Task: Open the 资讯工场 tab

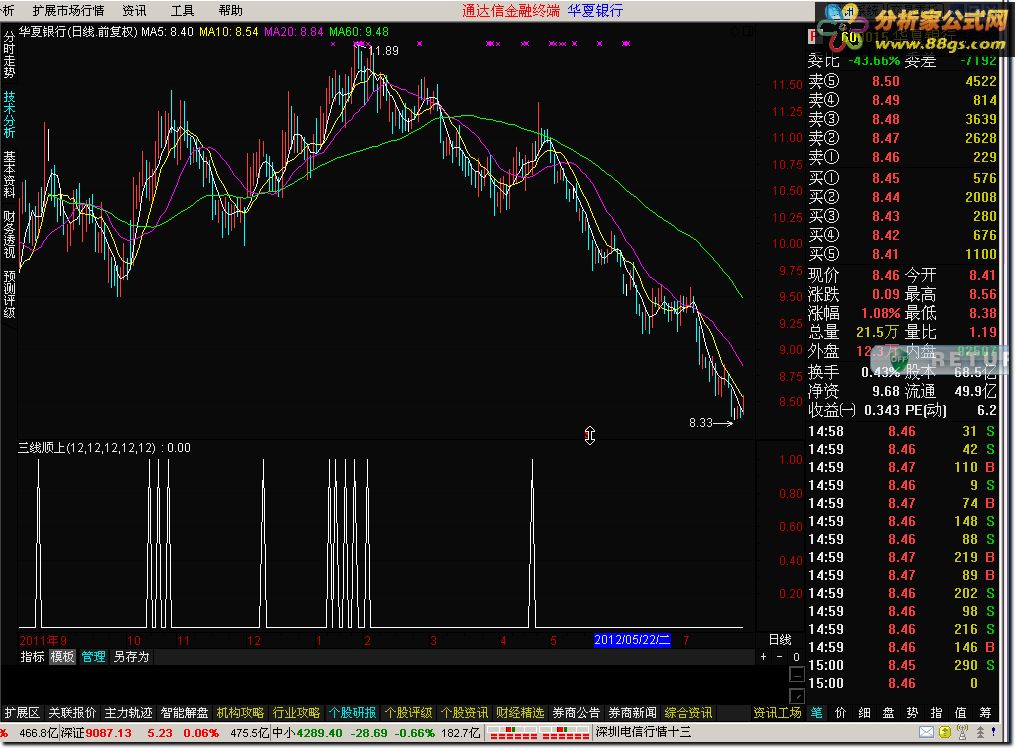Action: coord(778,713)
